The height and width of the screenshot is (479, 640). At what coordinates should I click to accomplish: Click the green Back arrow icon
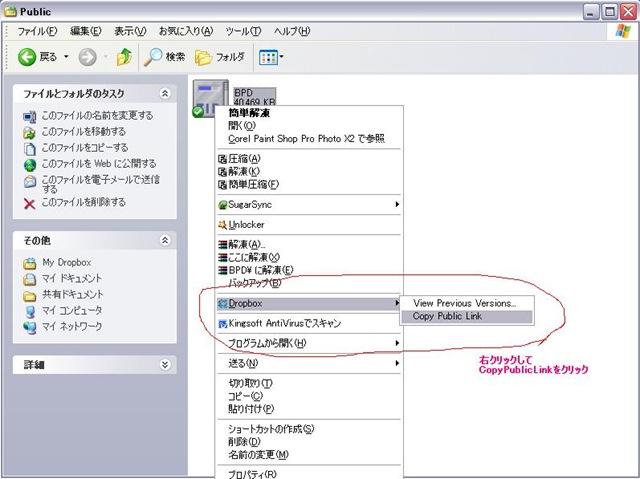click(27, 57)
